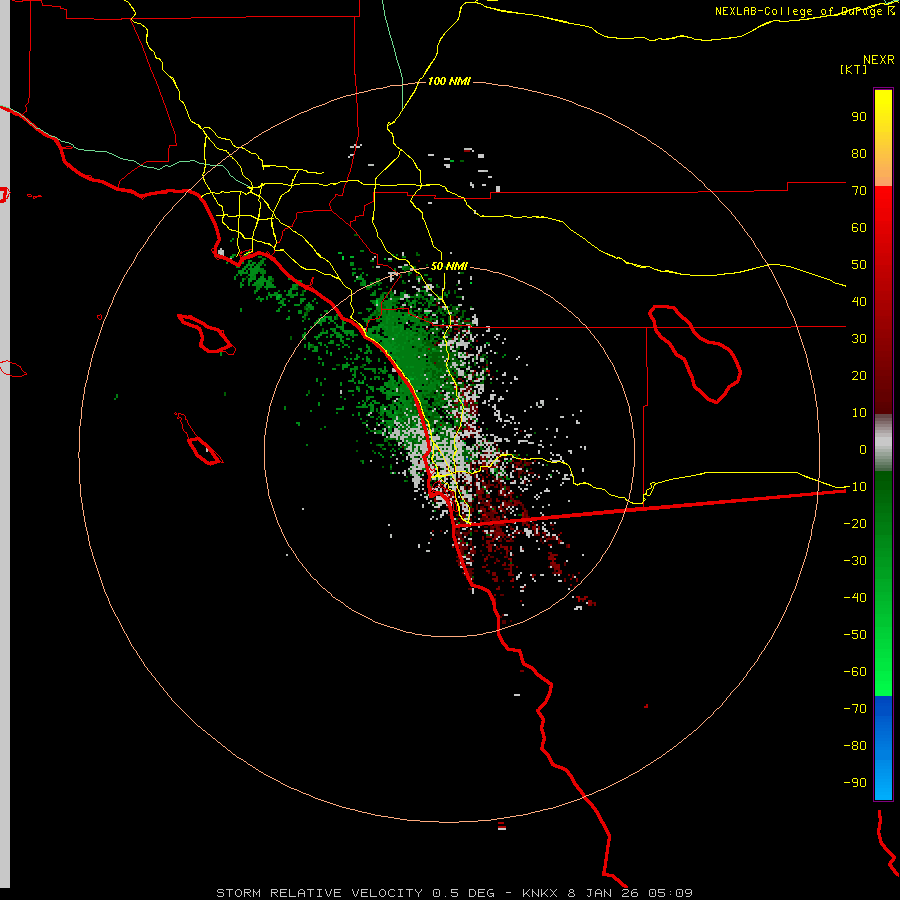The height and width of the screenshot is (900, 900).
Task: Click the -50 value on velocity scale
Action: click(x=855, y=635)
